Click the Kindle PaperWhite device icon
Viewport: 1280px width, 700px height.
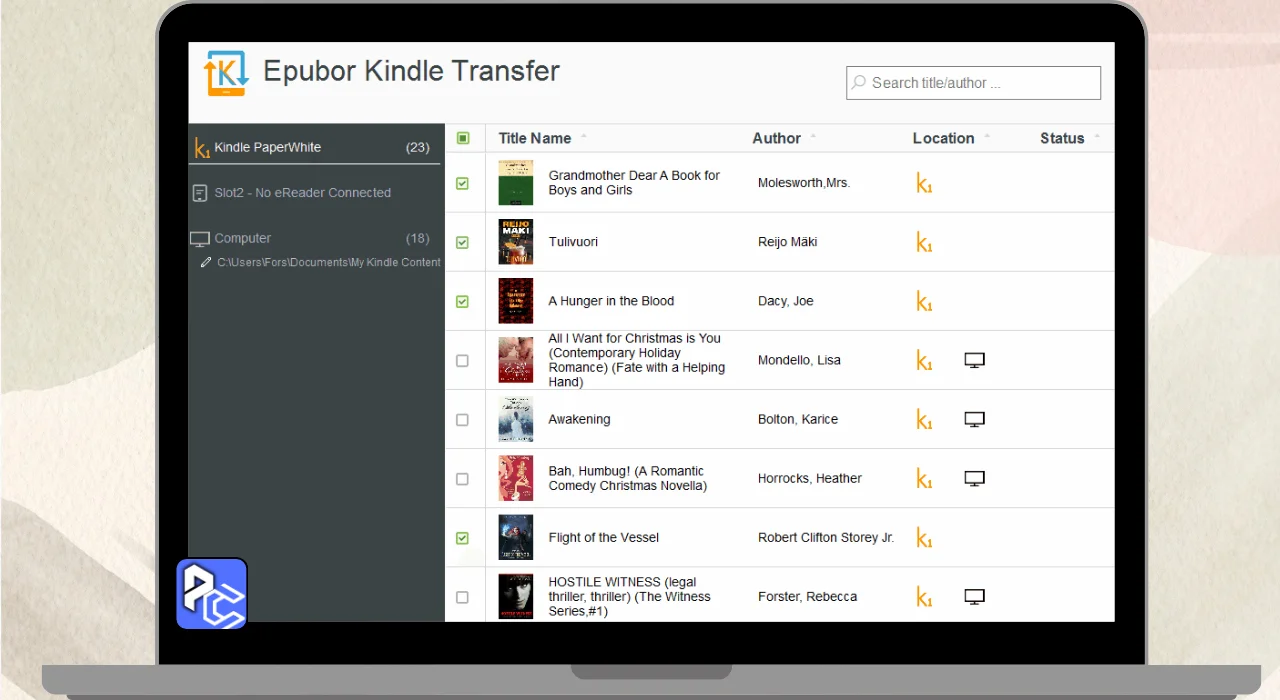click(x=201, y=148)
